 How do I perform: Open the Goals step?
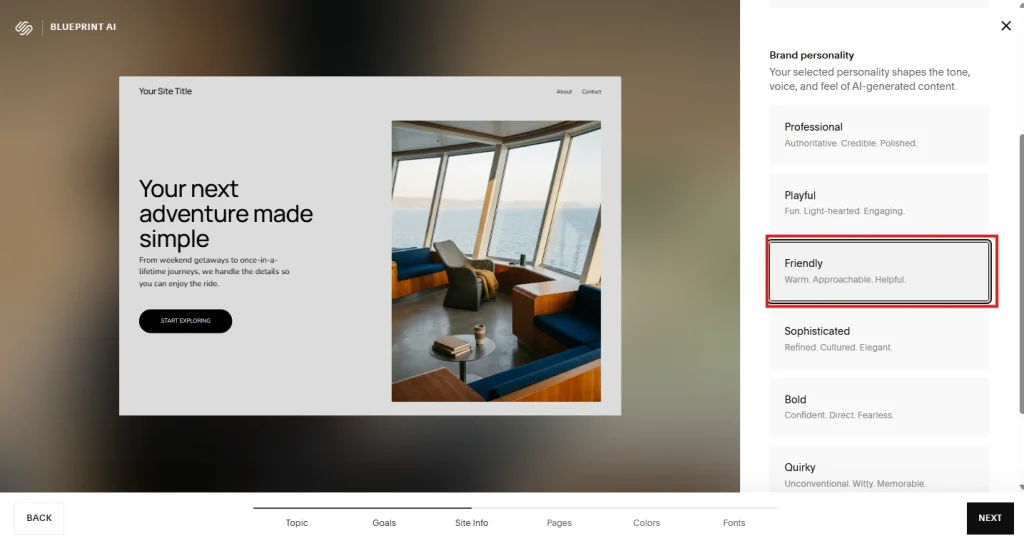point(384,523)
